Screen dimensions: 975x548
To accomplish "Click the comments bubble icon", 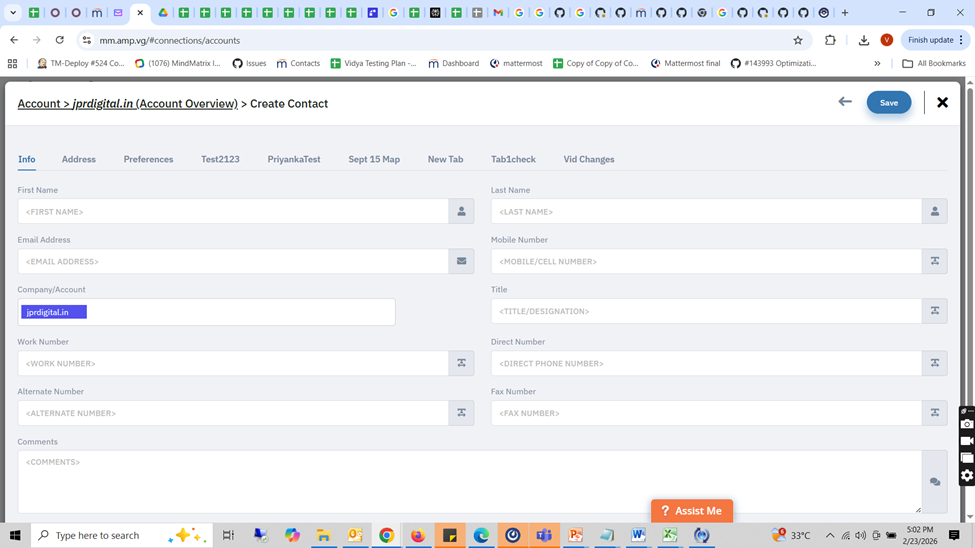I will click(934, 482).
